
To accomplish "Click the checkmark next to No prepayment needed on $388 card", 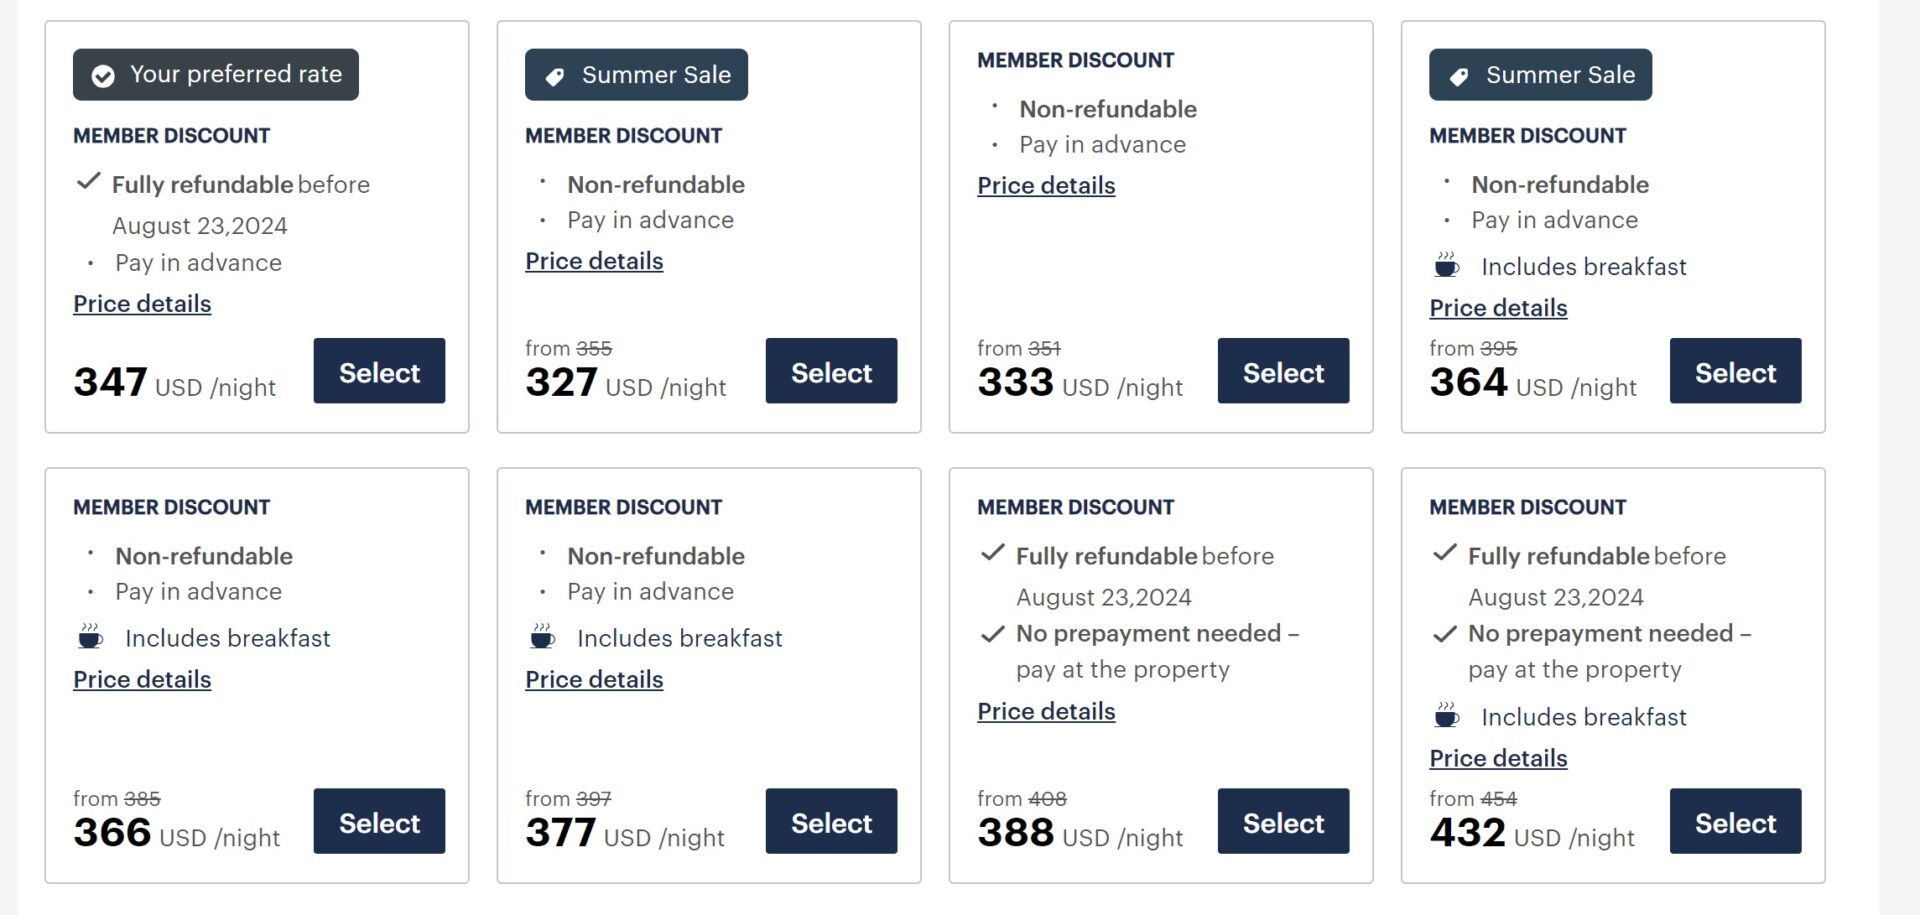I will coord(991,633).
